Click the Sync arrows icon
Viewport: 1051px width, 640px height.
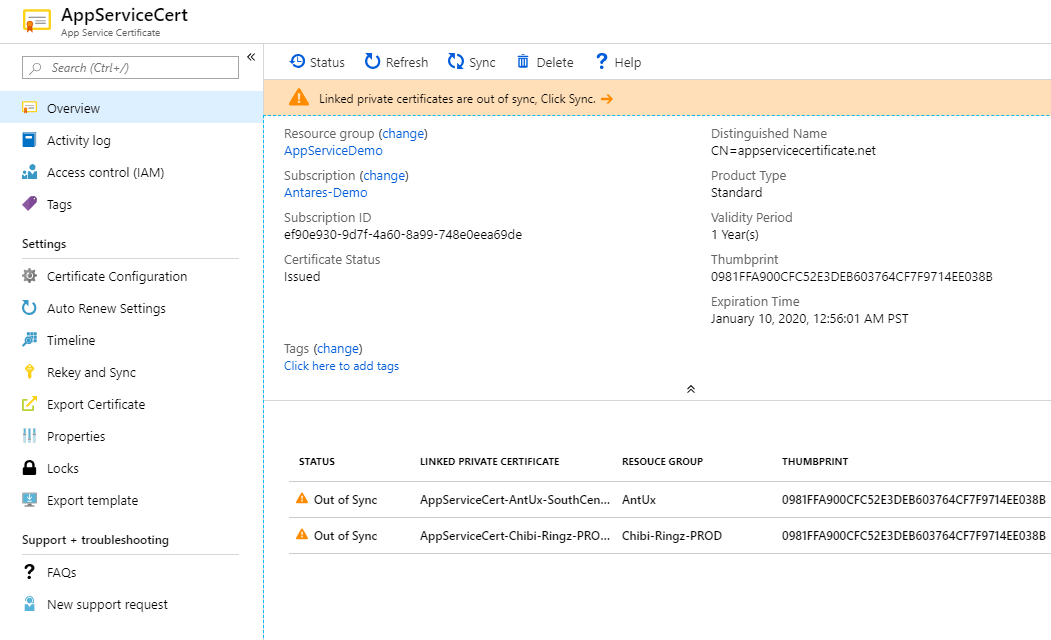456,62
